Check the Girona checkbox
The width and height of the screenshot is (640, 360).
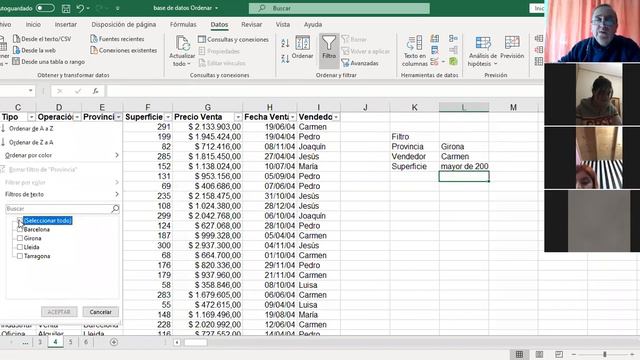tap(20, 238)
